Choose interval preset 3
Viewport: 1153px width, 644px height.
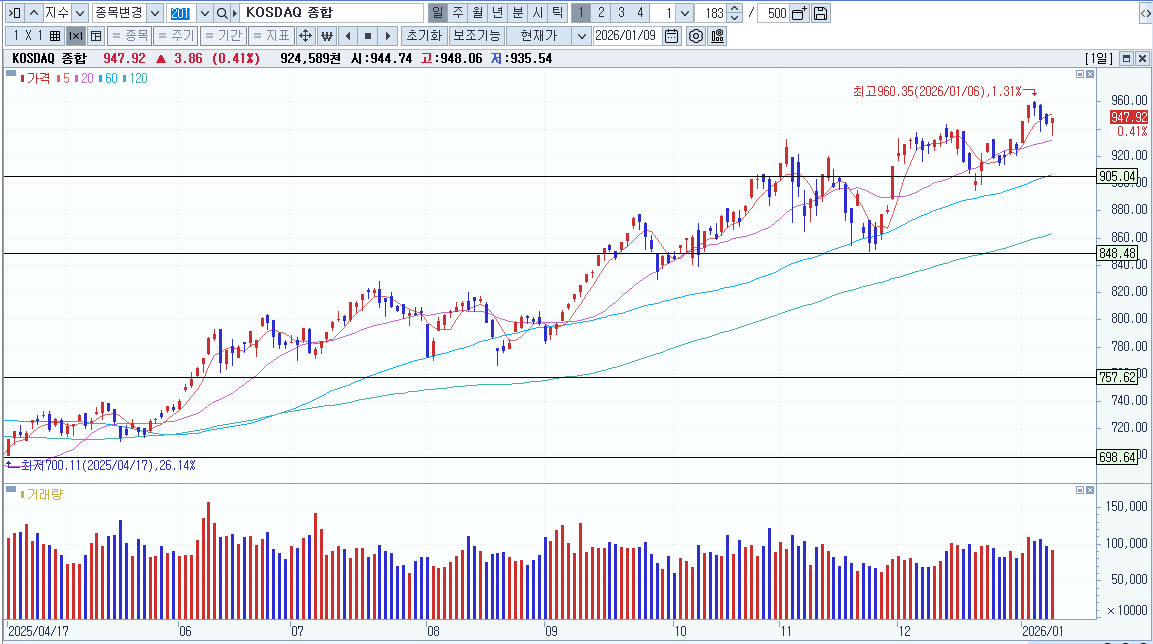pos(621,12)
